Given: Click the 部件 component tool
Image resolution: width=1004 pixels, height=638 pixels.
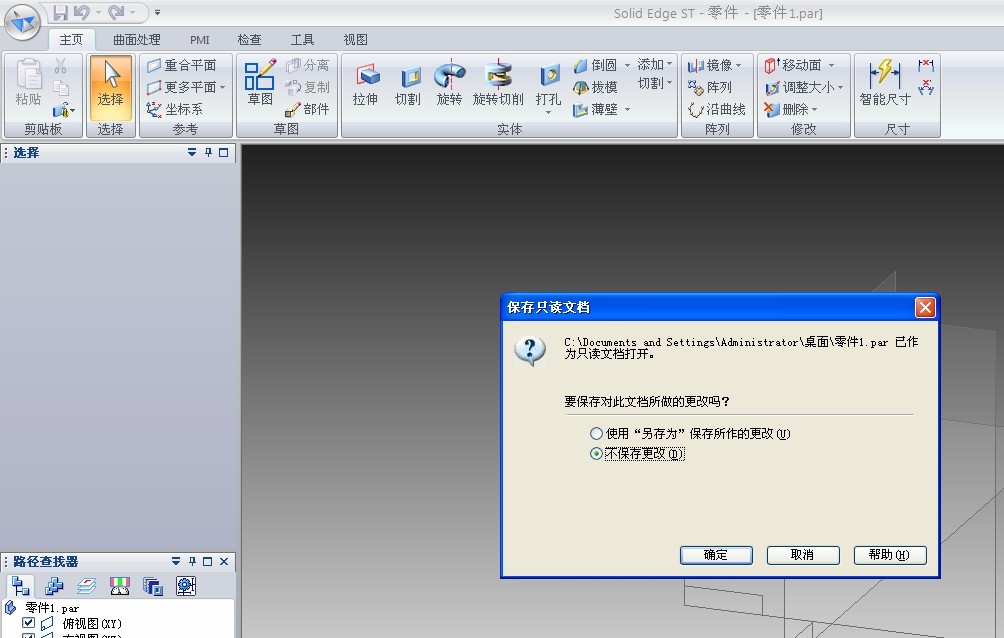Looking at the screenshot, I should tap(307, 110).
